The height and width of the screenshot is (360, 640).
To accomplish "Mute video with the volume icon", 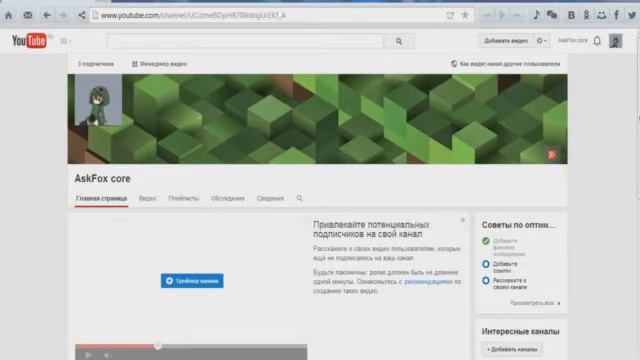I will [x=107, y=356].
